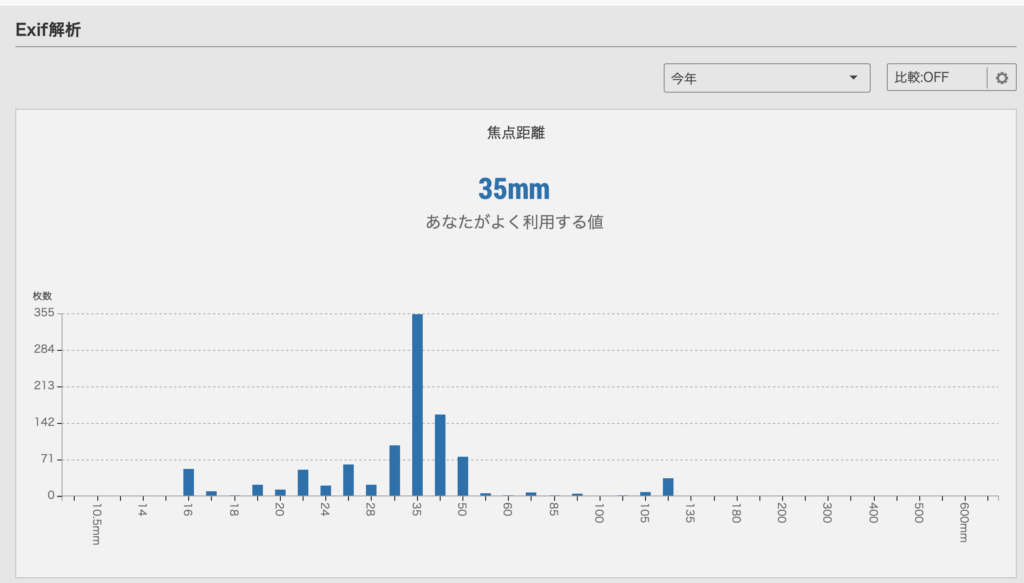
Task: Click the large blue 35mm value heading
Action: [513, 189]
